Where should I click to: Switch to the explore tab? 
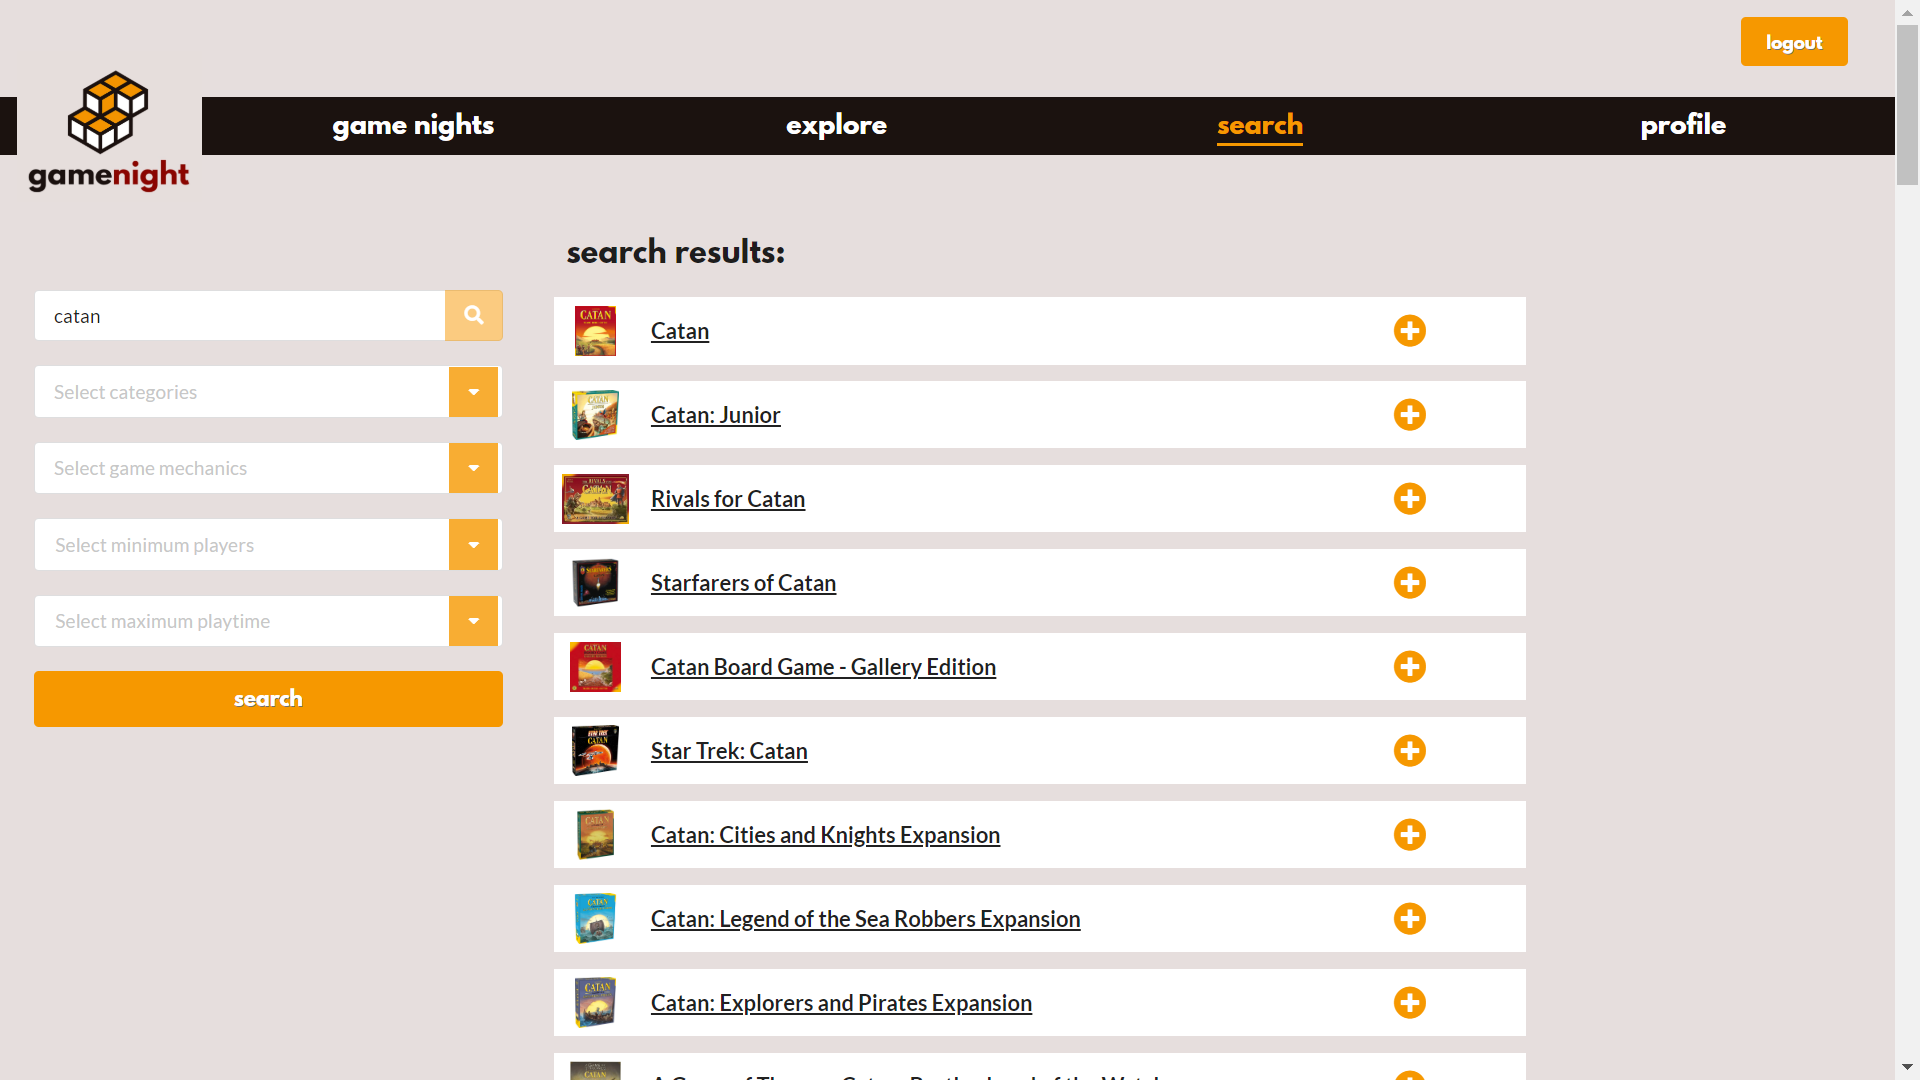[836, 125]
